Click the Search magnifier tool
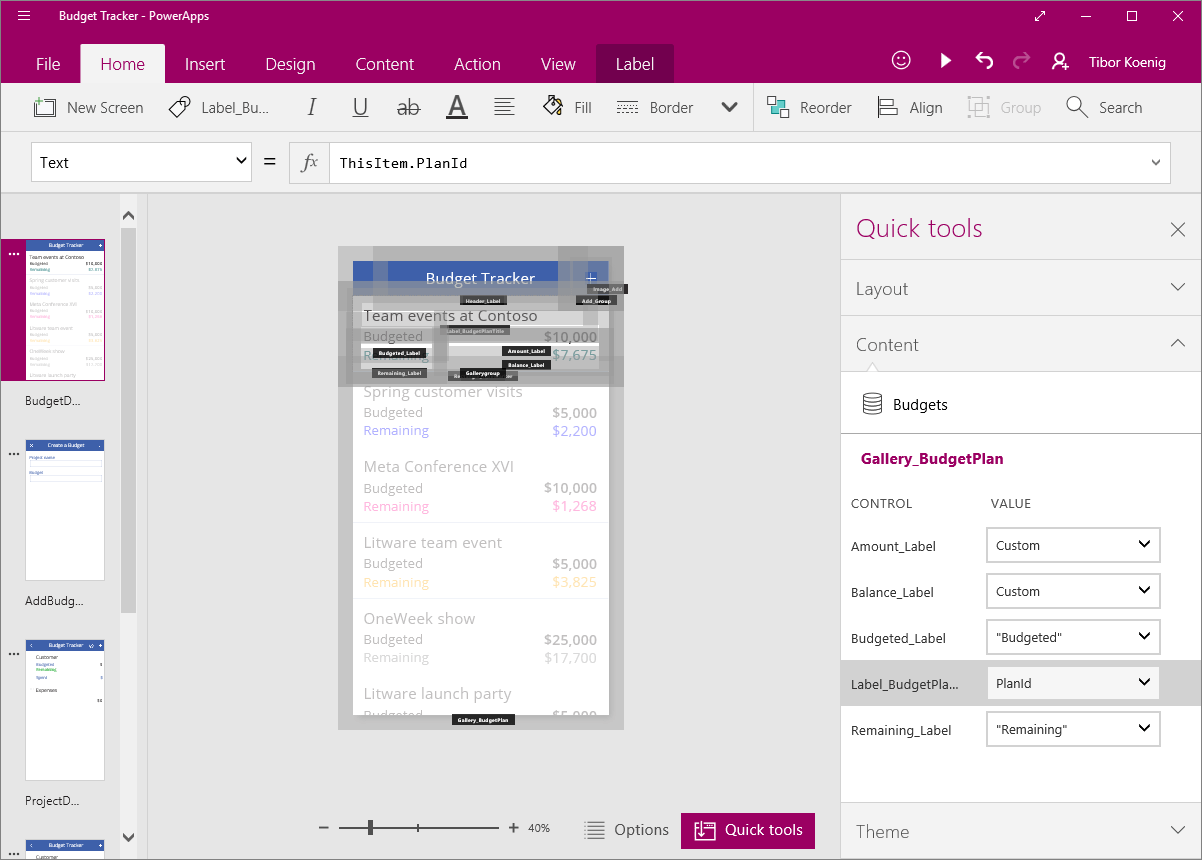 1104,107
